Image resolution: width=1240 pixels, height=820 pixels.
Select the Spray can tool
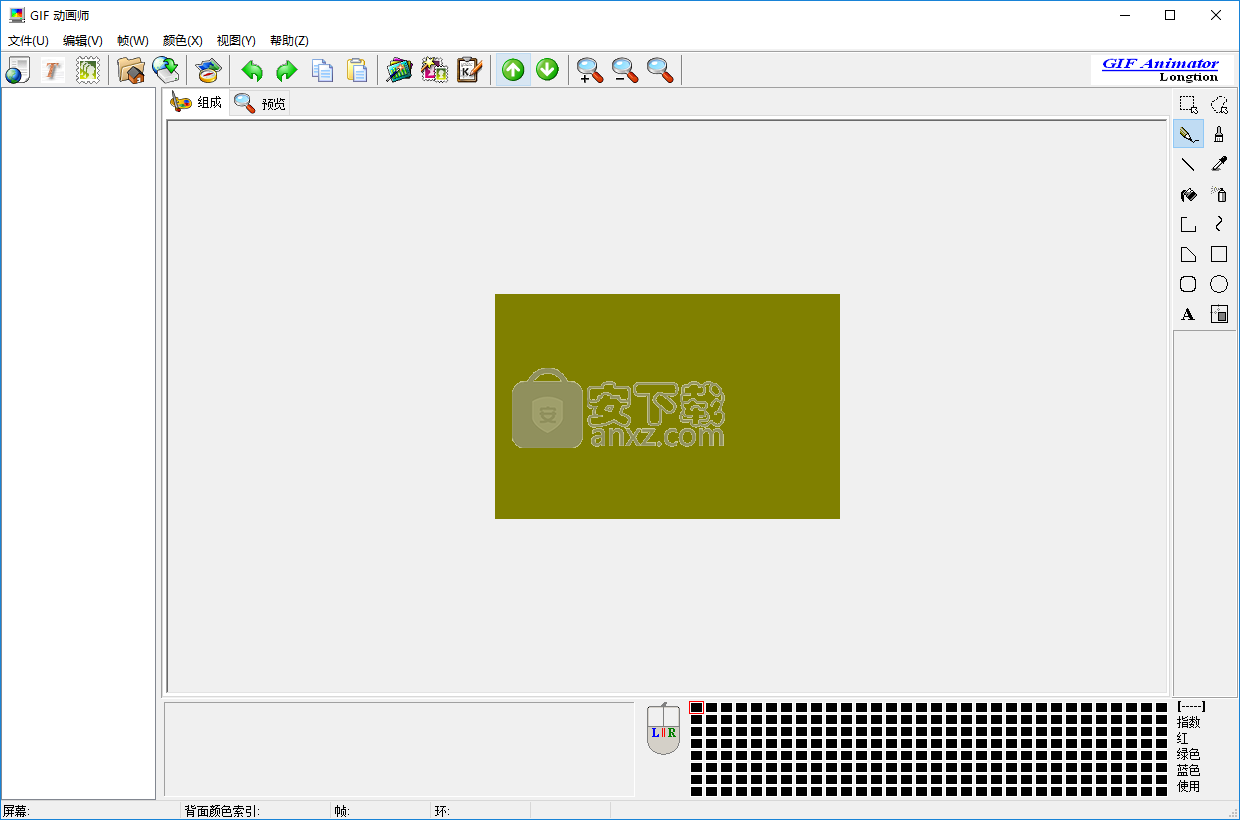(1219, 194)
